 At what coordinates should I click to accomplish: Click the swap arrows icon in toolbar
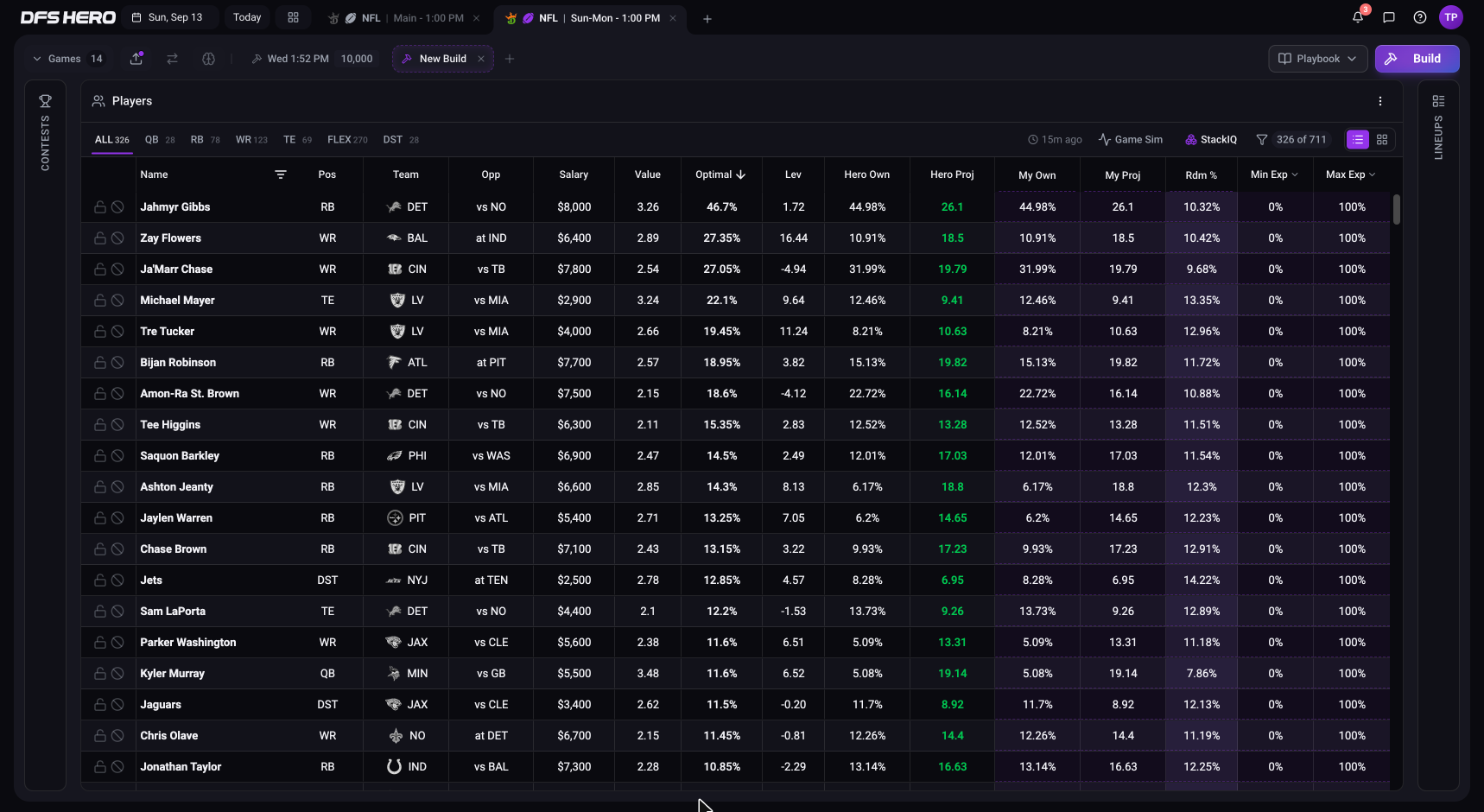point(172,59)
